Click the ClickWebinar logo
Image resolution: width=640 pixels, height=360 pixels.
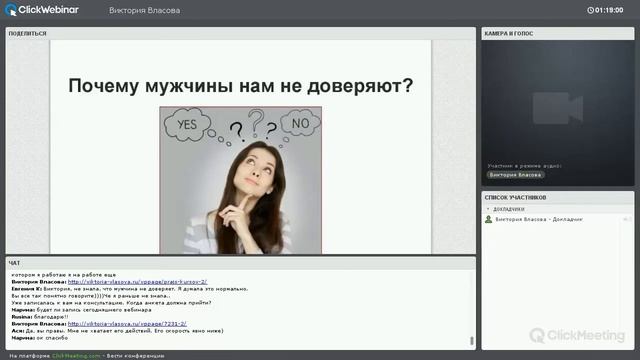41,10
